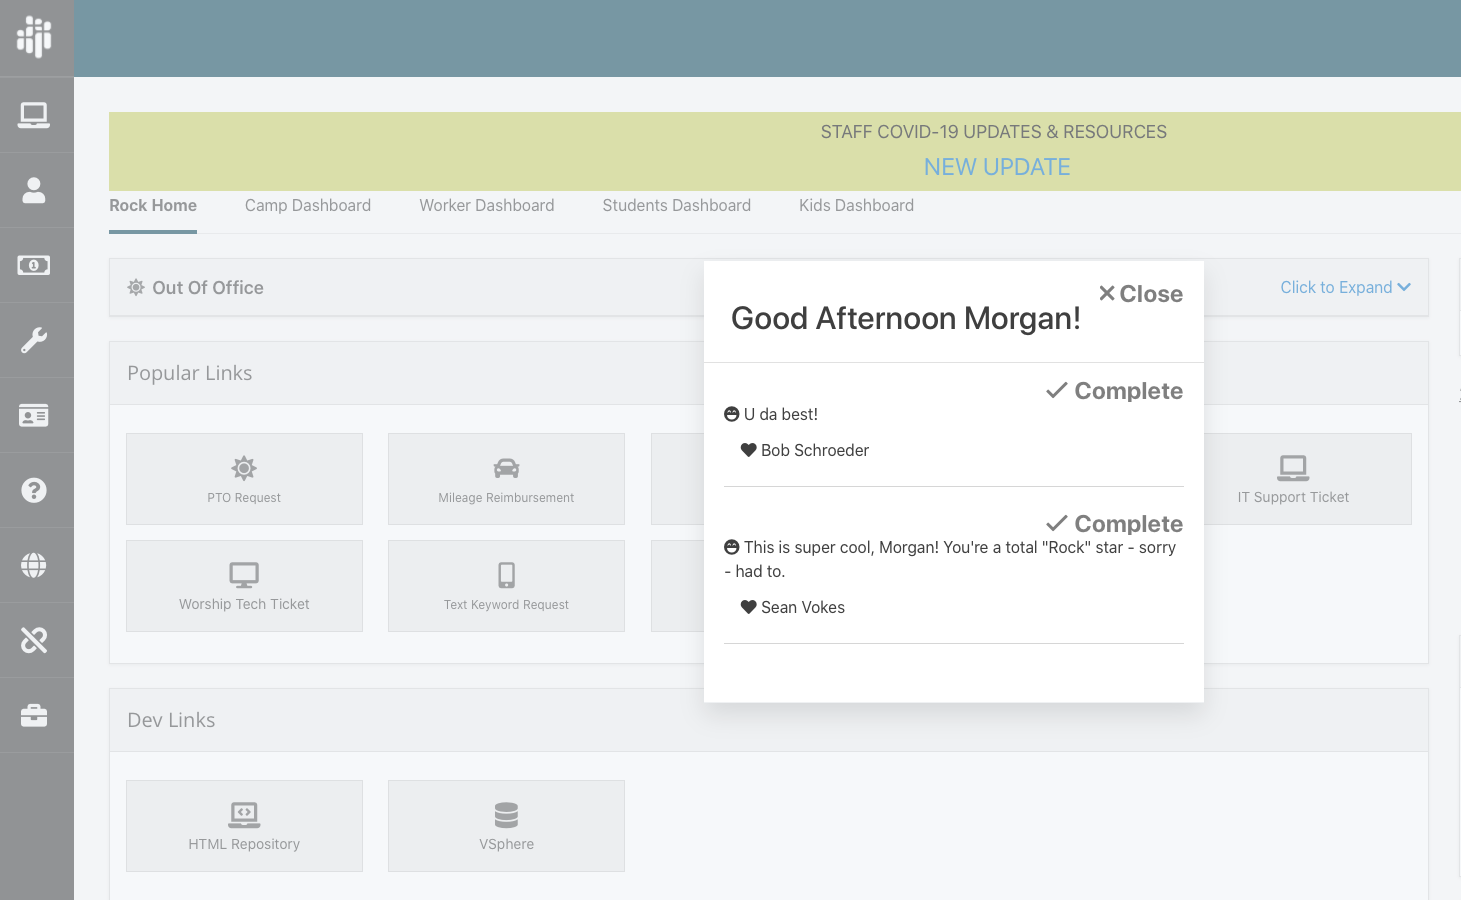Open the person icon sidebar menu

tap(34, 190)
